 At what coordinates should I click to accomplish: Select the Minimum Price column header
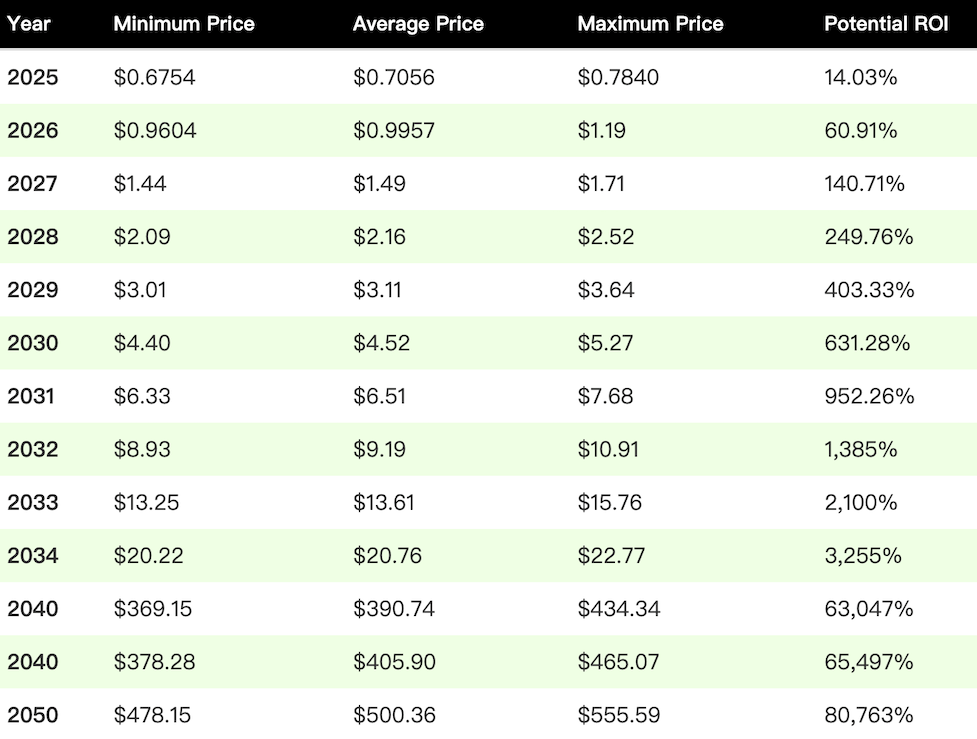click(x=184, y=24)
